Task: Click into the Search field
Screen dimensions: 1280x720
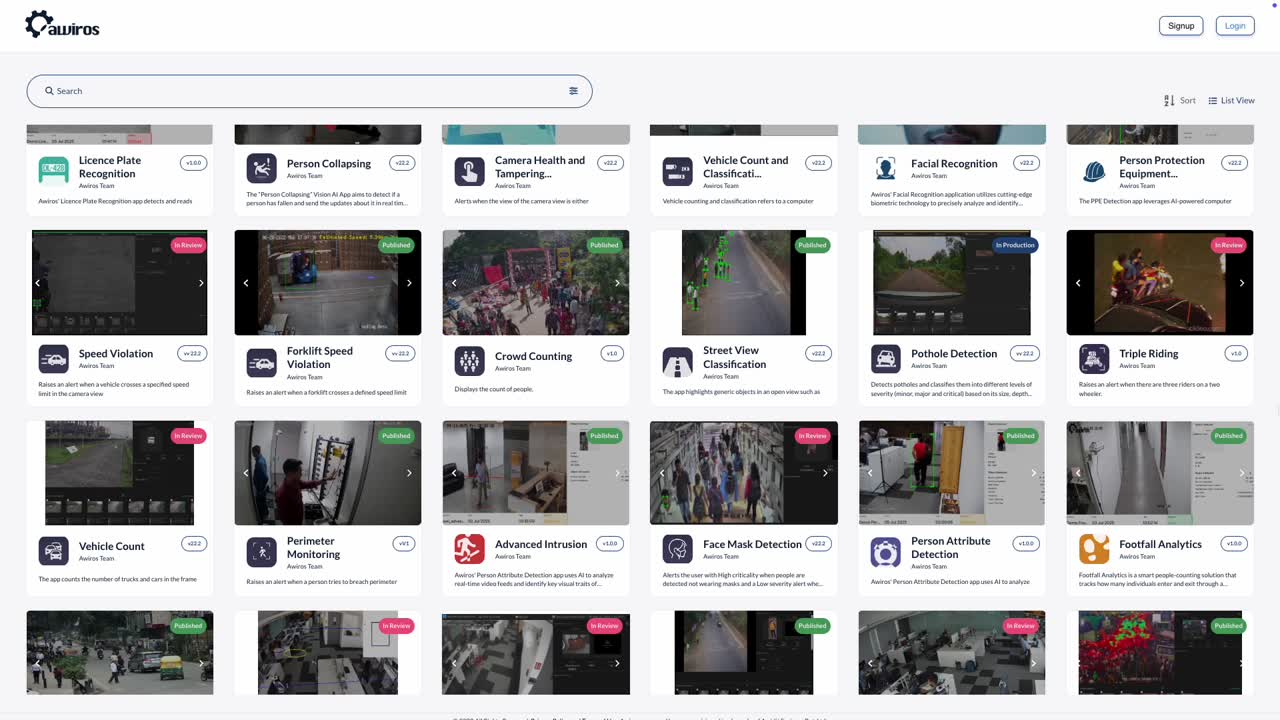Action: [x=300, y=91]
